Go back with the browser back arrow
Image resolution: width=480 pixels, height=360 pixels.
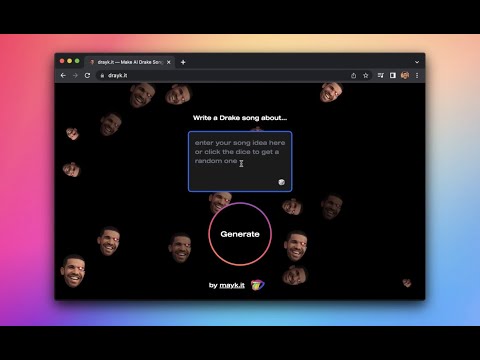coord(63,76)
